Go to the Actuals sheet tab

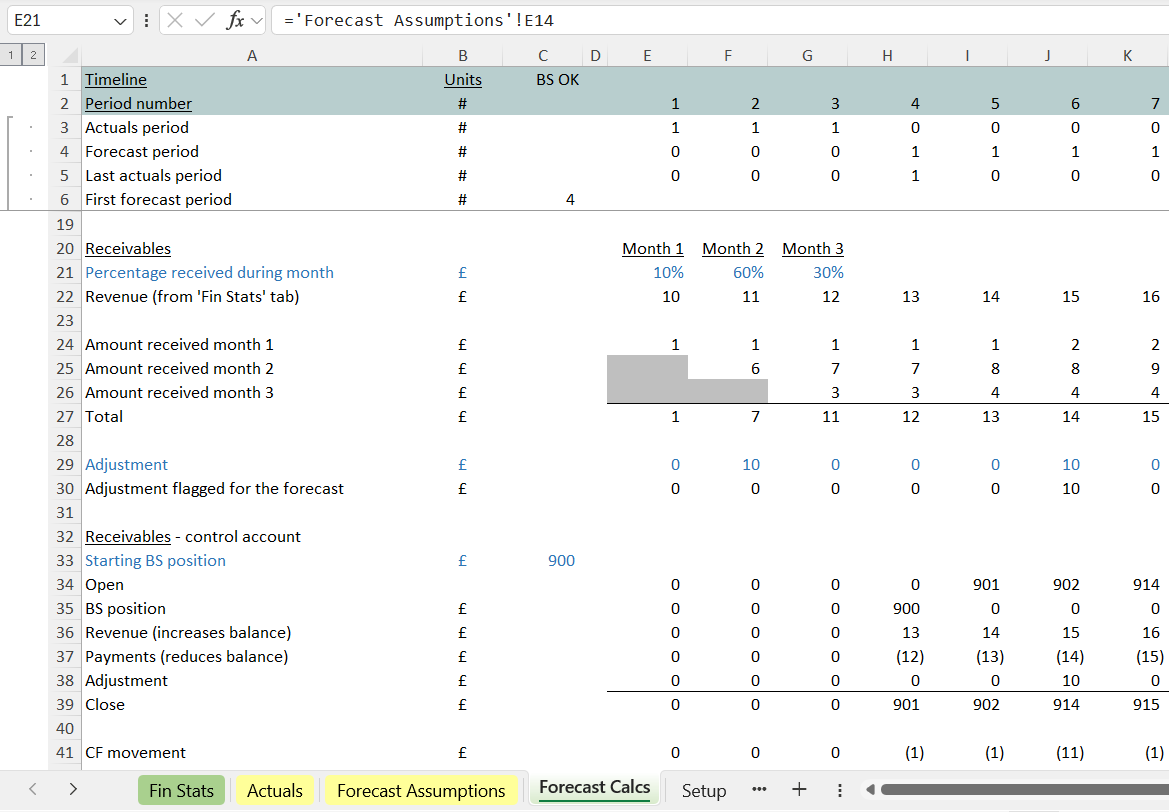pos(274,791)
